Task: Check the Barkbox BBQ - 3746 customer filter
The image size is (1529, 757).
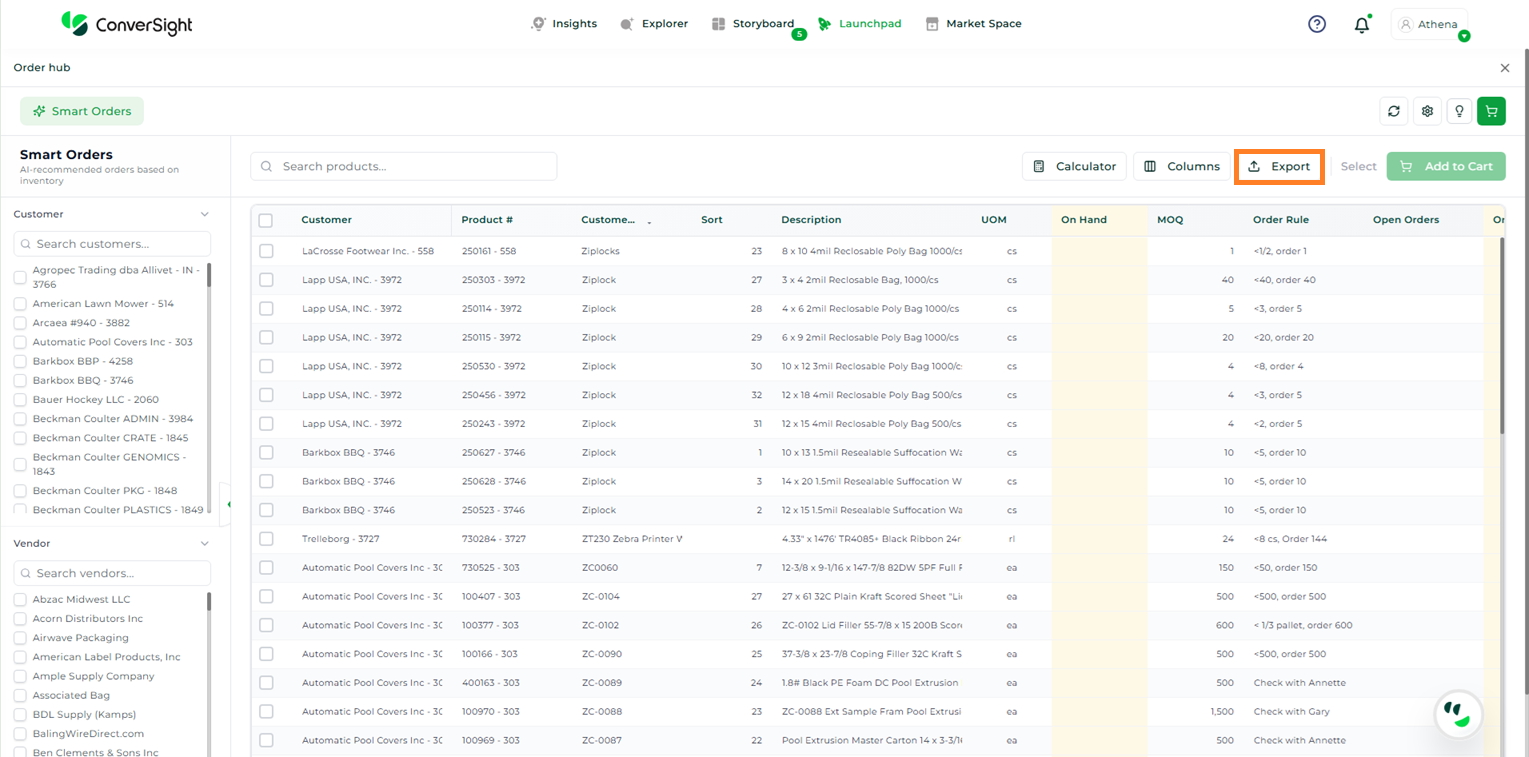Action: (x=20, y=381)
